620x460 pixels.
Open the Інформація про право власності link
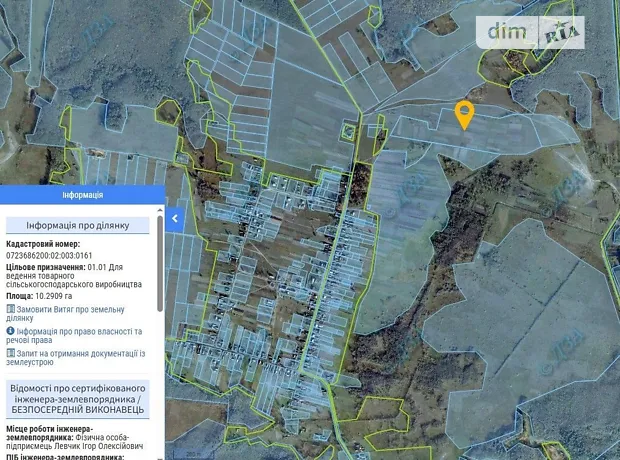click(x=80, y=335)
